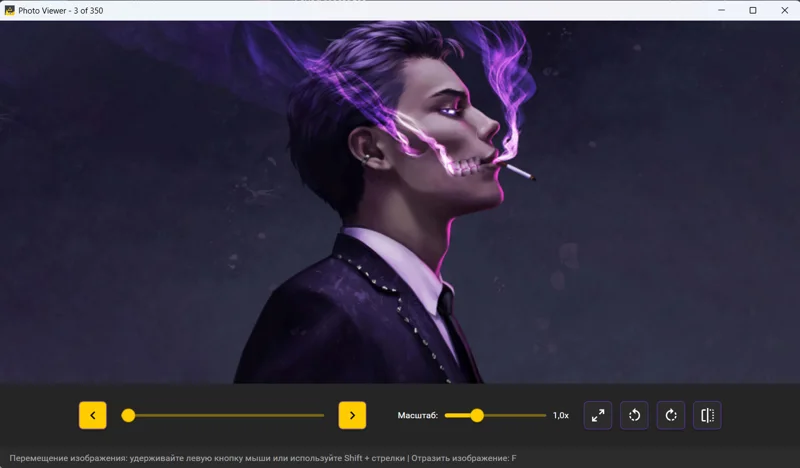This screenshot has height=468, width=800.
Task: Close the Photo Viewer window
Action: pos(784,10)
